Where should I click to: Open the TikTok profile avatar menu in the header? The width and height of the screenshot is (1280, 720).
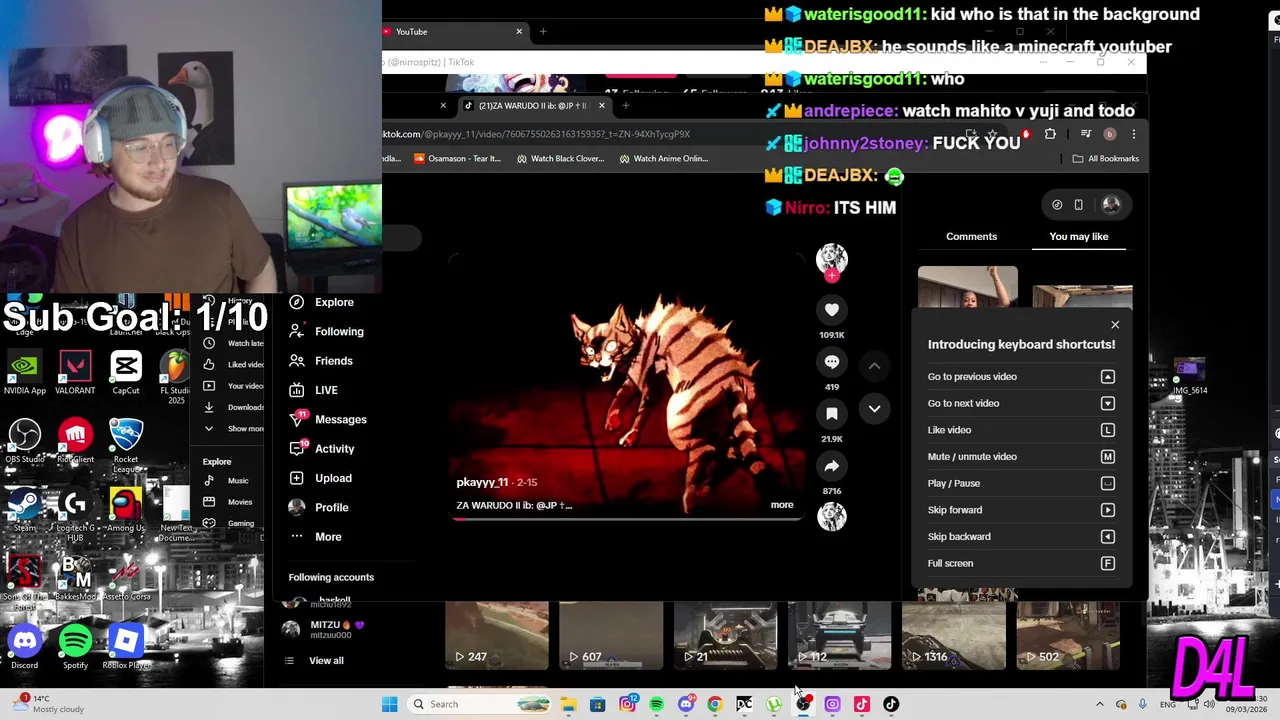coord(1111,205)
